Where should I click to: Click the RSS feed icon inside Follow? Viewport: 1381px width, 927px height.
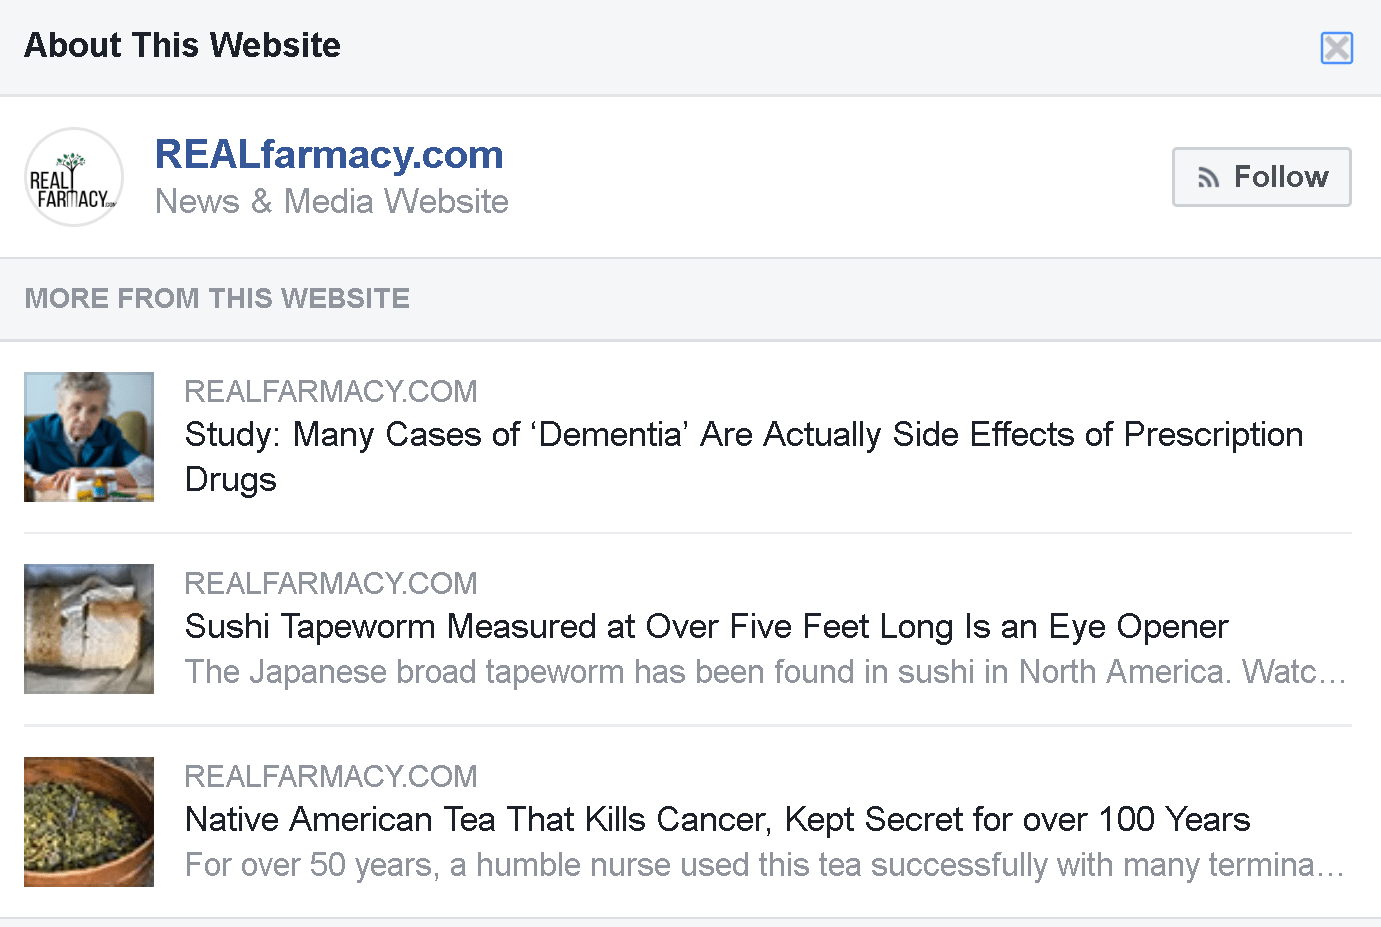pos(1209,178)
